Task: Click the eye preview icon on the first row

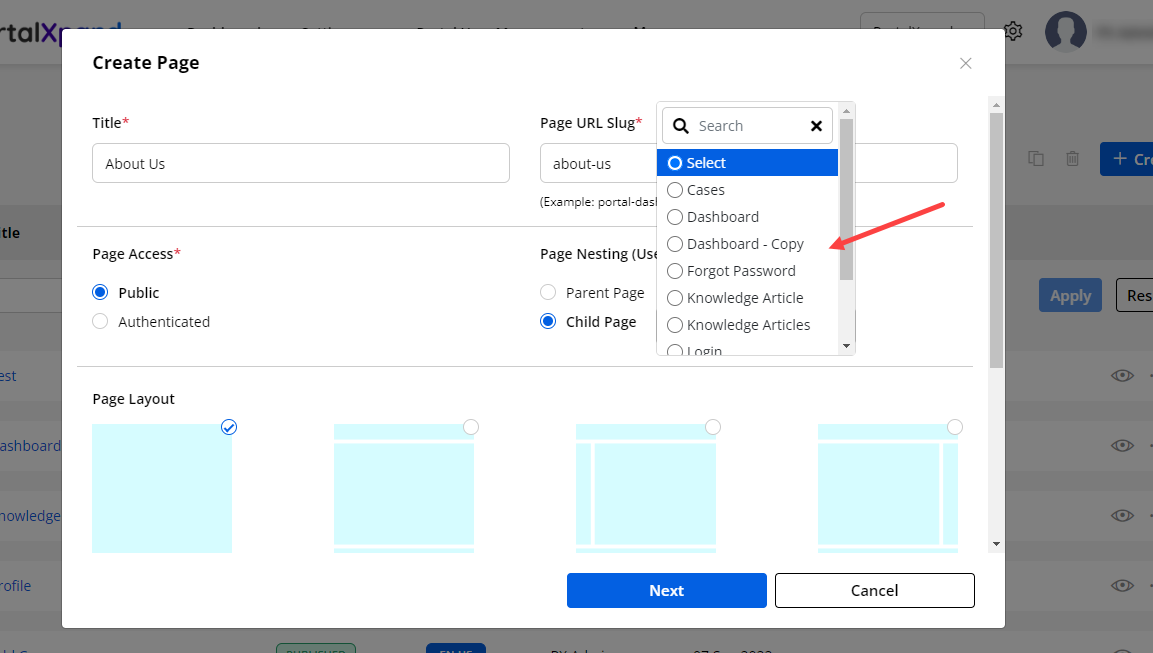Action: click(x=1122, y=376)
